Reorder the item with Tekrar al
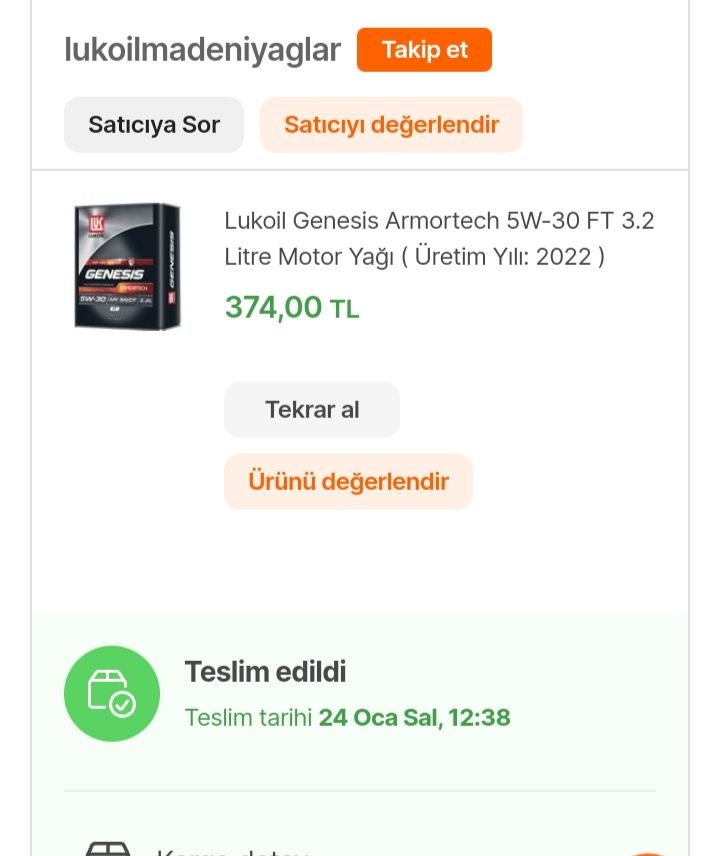Viewport: 720px width, 856px height. click(312, 409)
